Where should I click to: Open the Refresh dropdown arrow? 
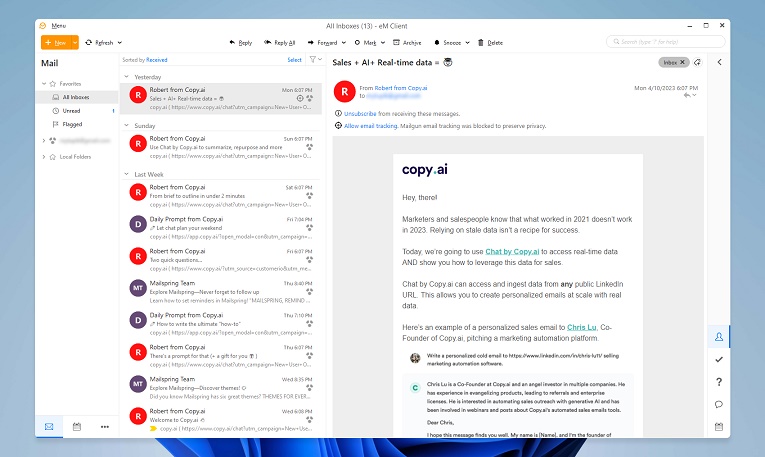tap(120, 42)
